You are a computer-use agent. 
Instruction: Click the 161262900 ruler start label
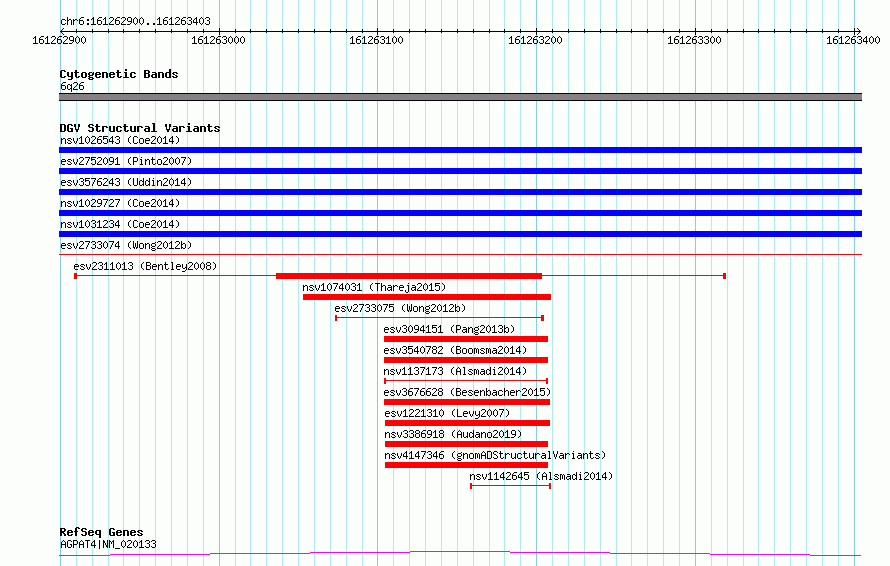pos(60,40)
